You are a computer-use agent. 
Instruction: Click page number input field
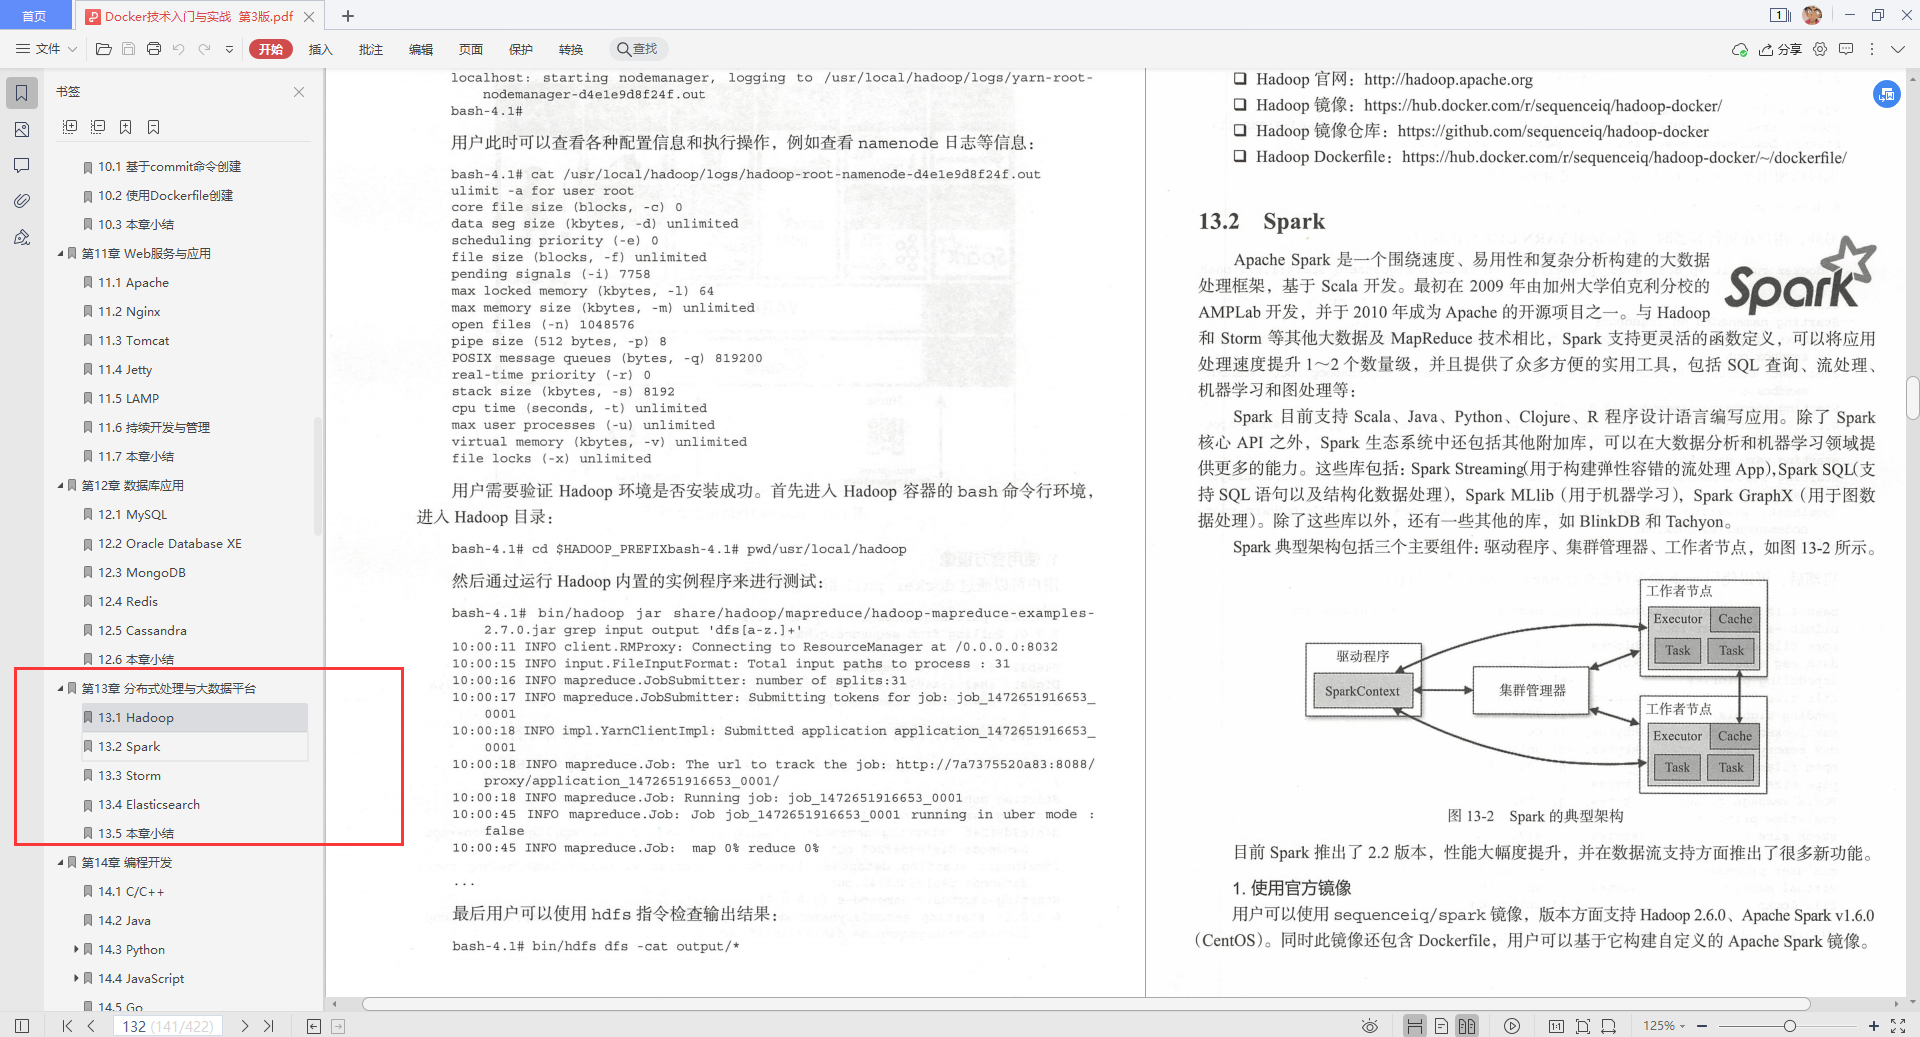coord(167,1026)
